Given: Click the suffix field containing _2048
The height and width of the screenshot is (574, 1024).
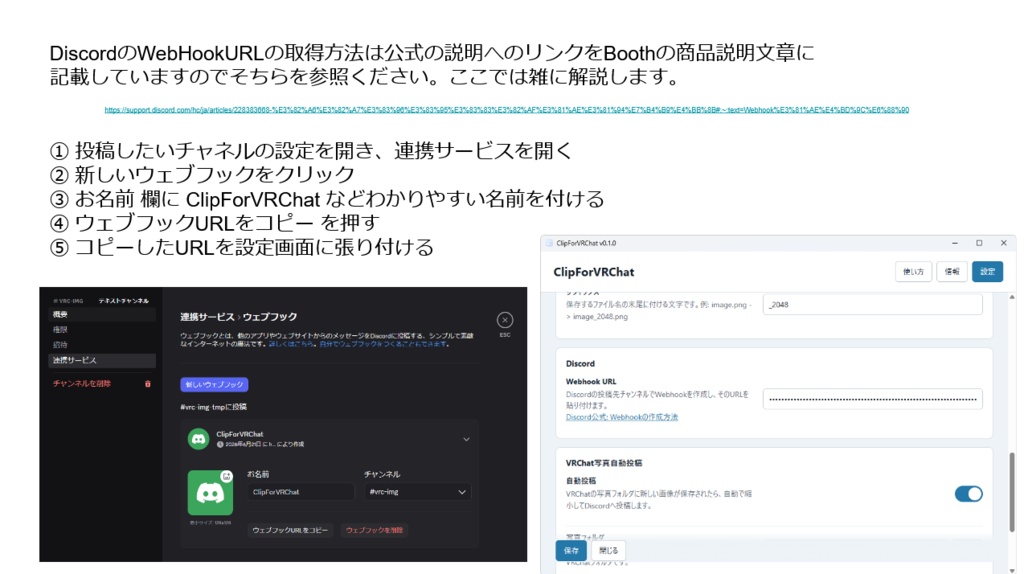Looking at the screenshot, I should (x=872, y=304).
